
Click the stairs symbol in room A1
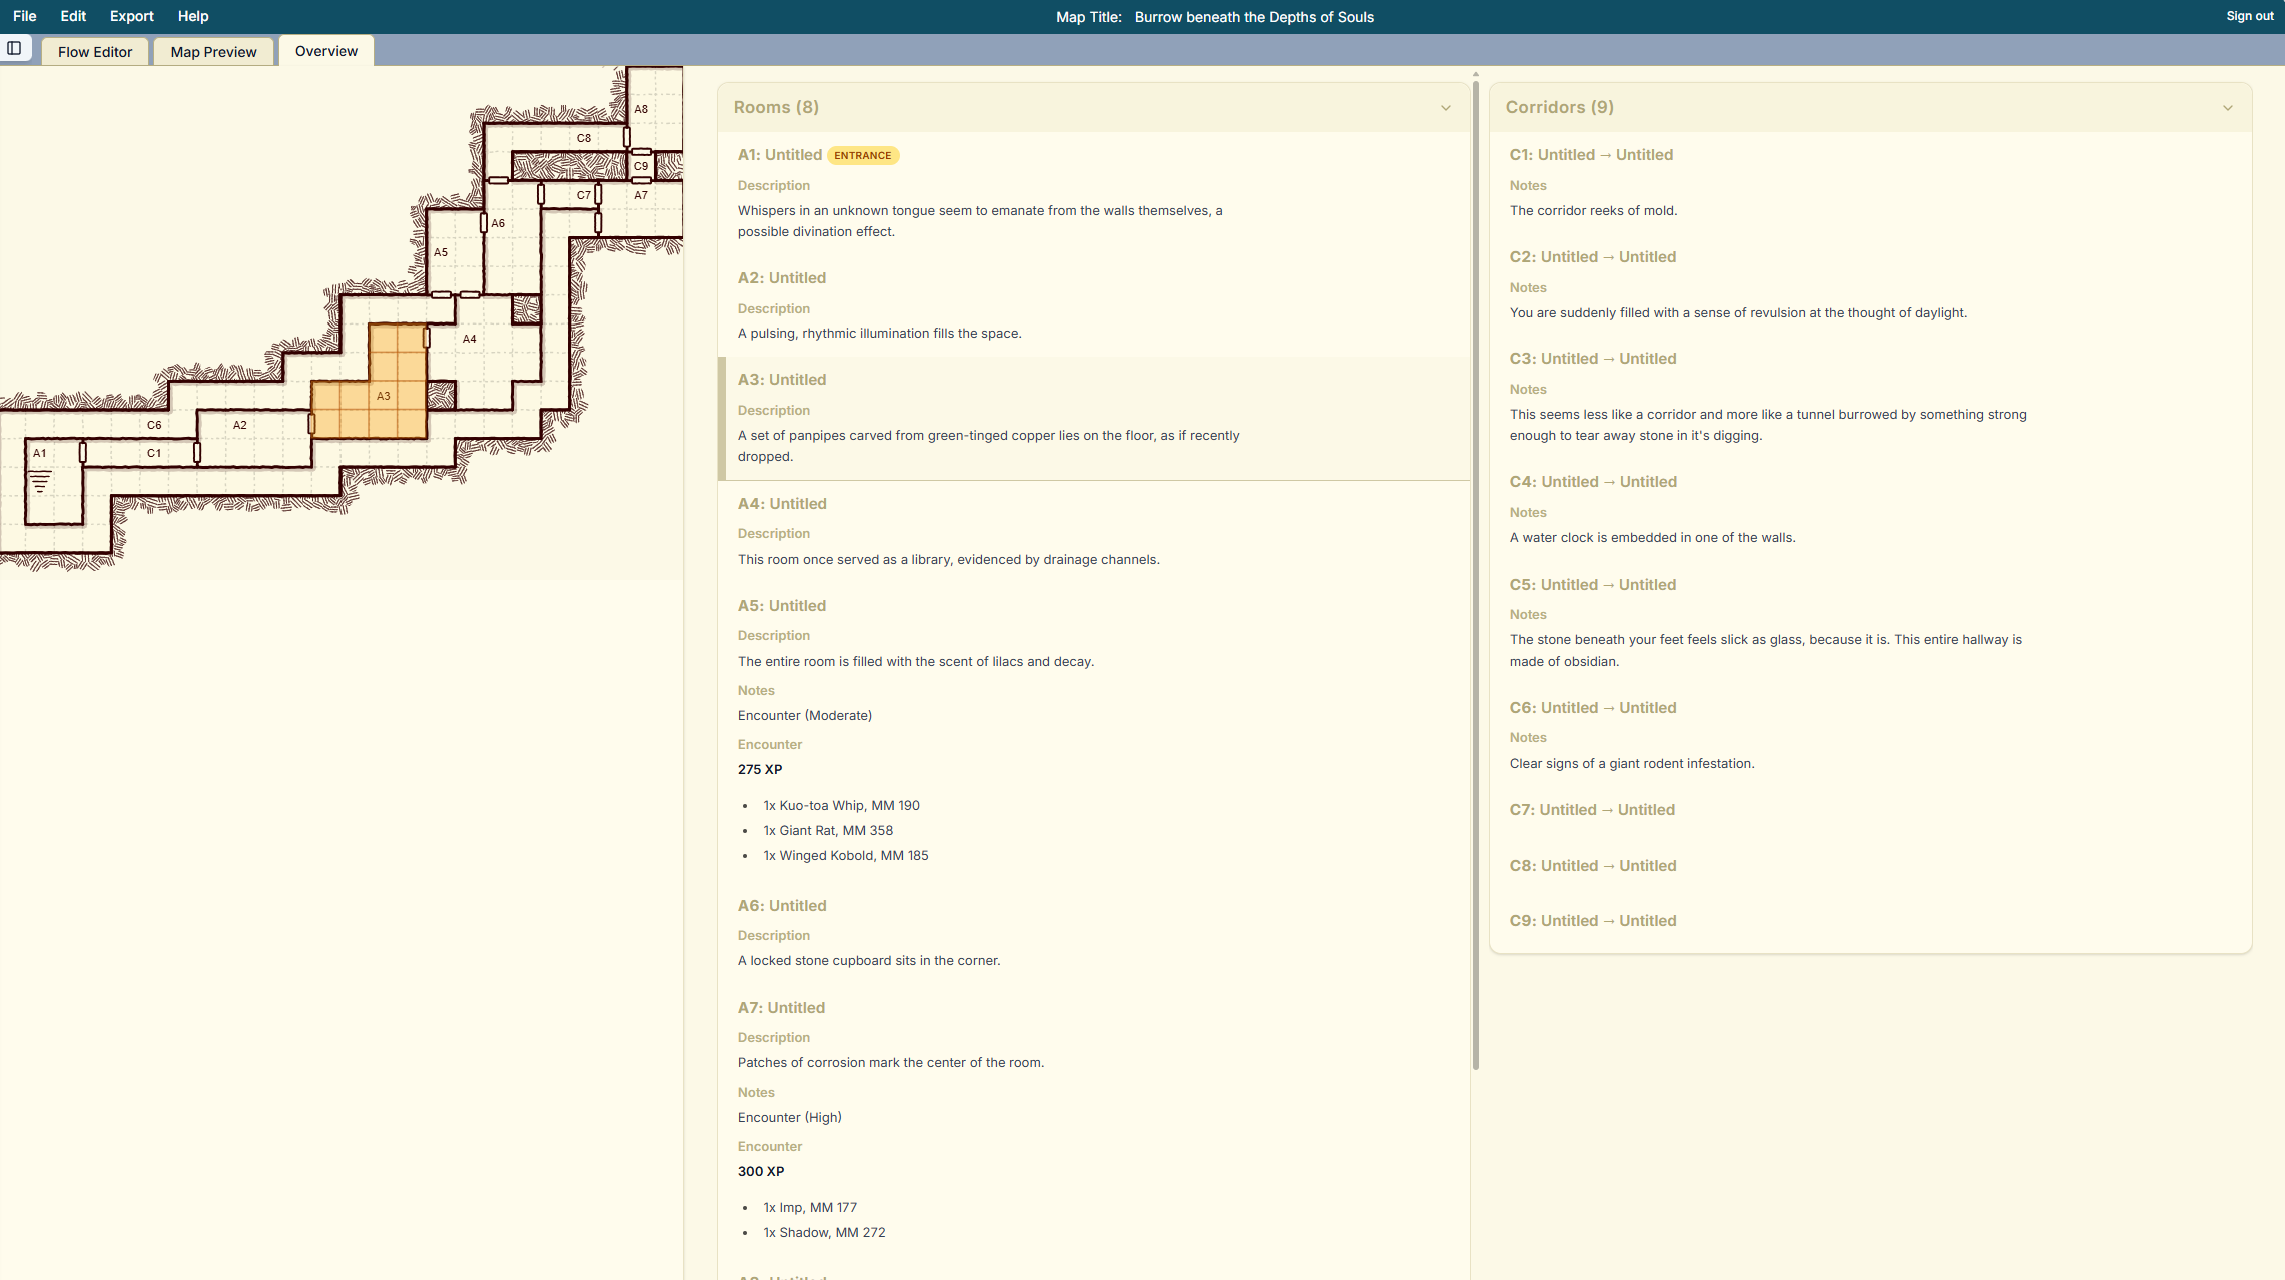(40, 483)
